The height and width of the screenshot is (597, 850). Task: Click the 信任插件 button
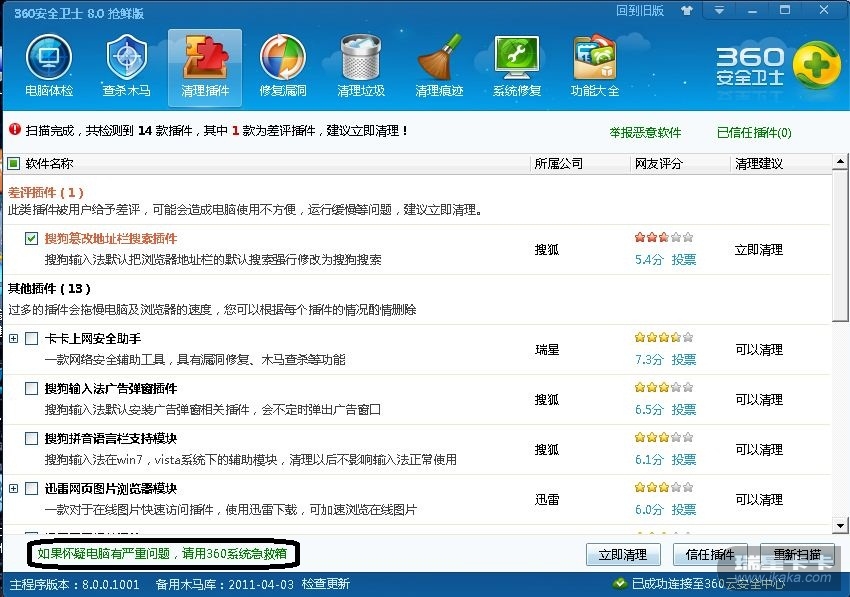(x=710, y=554)
